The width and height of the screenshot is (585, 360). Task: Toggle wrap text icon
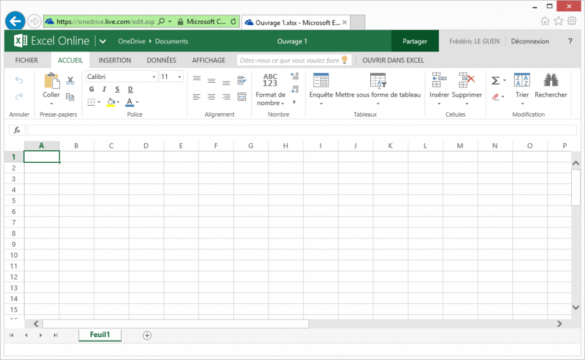[x=242, y=80]
